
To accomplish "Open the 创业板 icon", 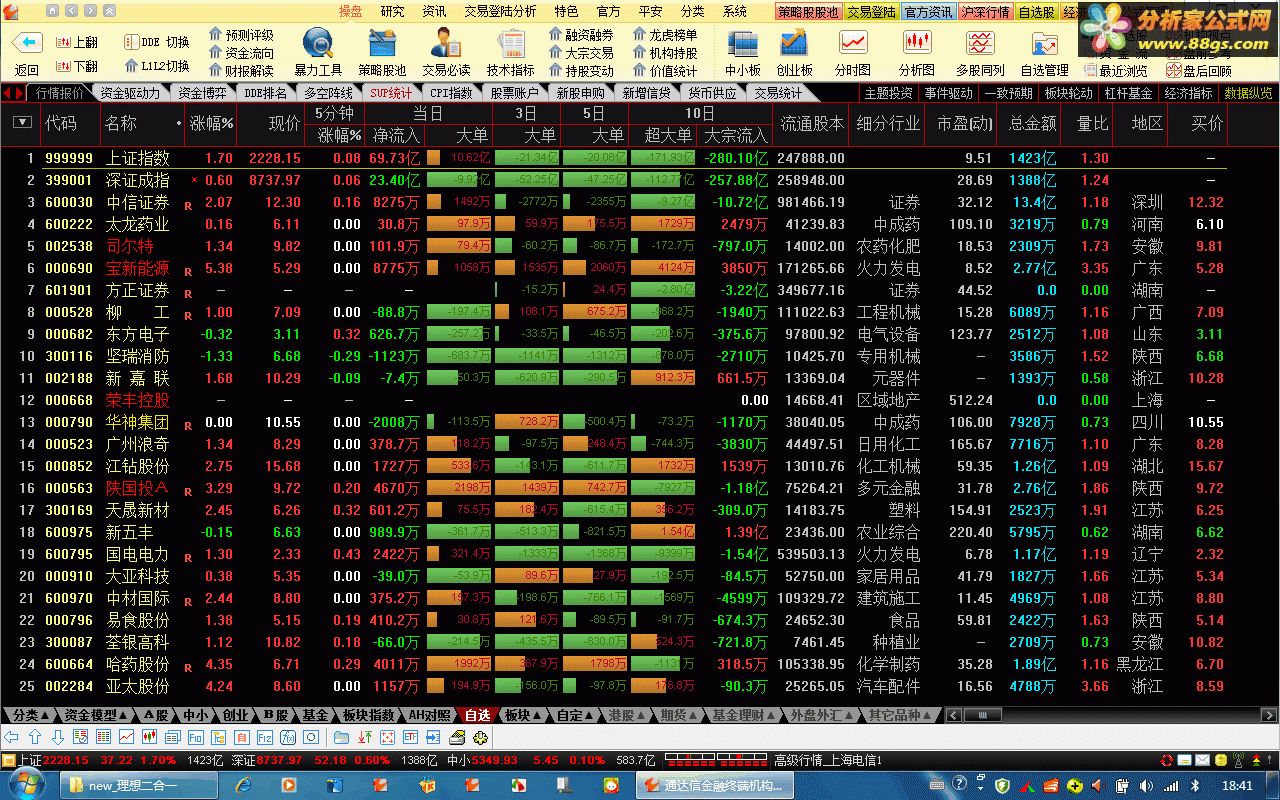I will 794,43.
